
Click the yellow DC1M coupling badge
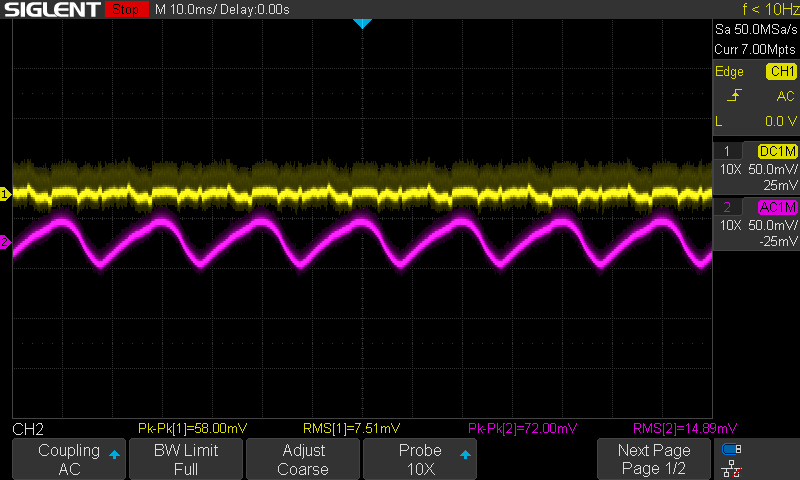click(x=777, y=151)
